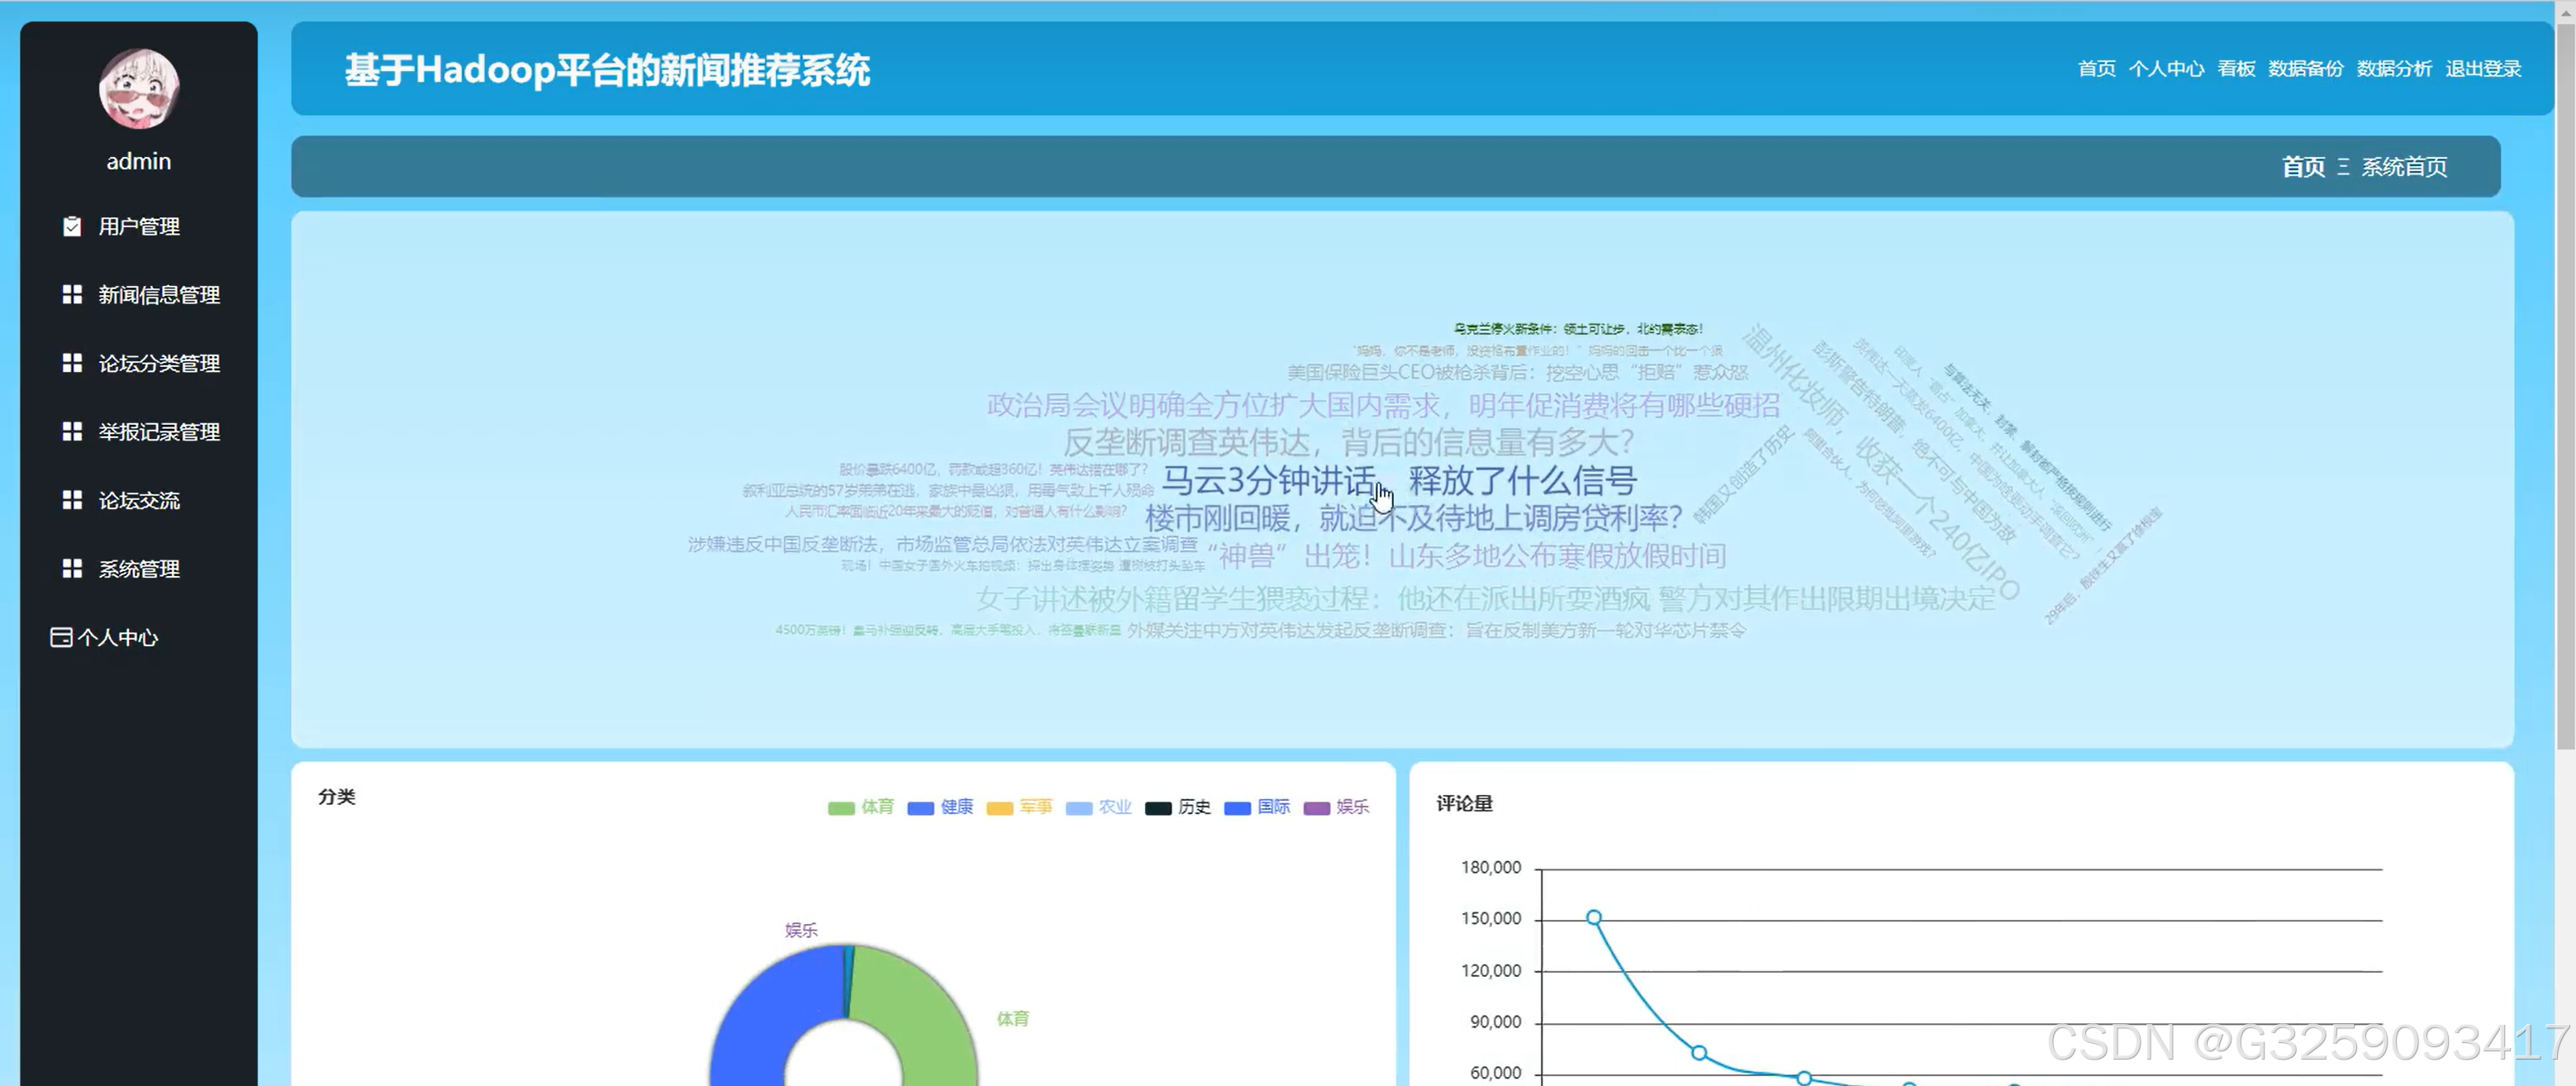The width and height of the screenshot is (2576, 1086).
Task: Click the grid icon beside 系统管理
Action: click(72, 569)
